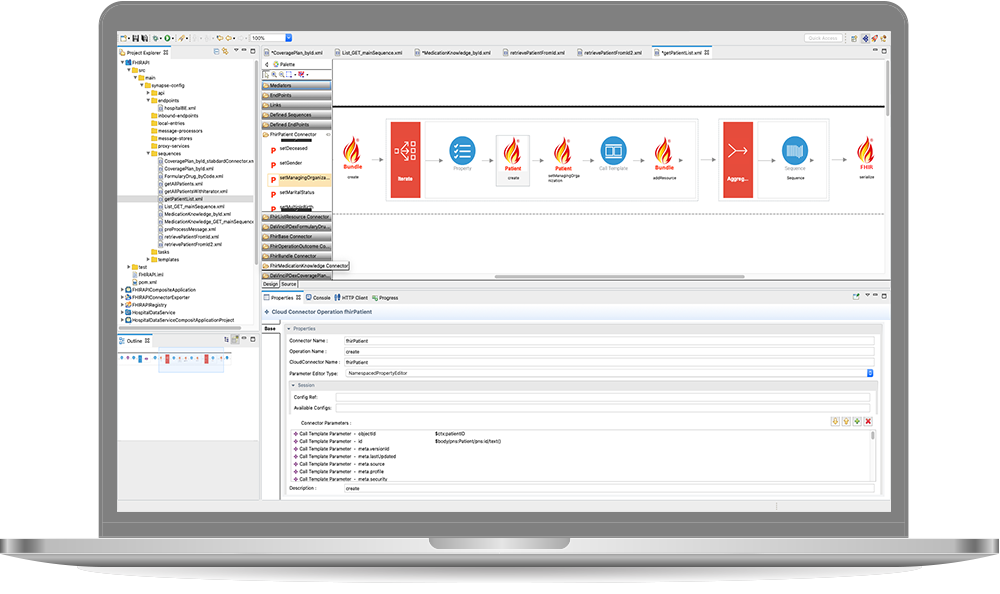The width and height of the screenshot is (1000, 594).
Task: Click the Save icon in main toolbar
Action: click(136, 38)
